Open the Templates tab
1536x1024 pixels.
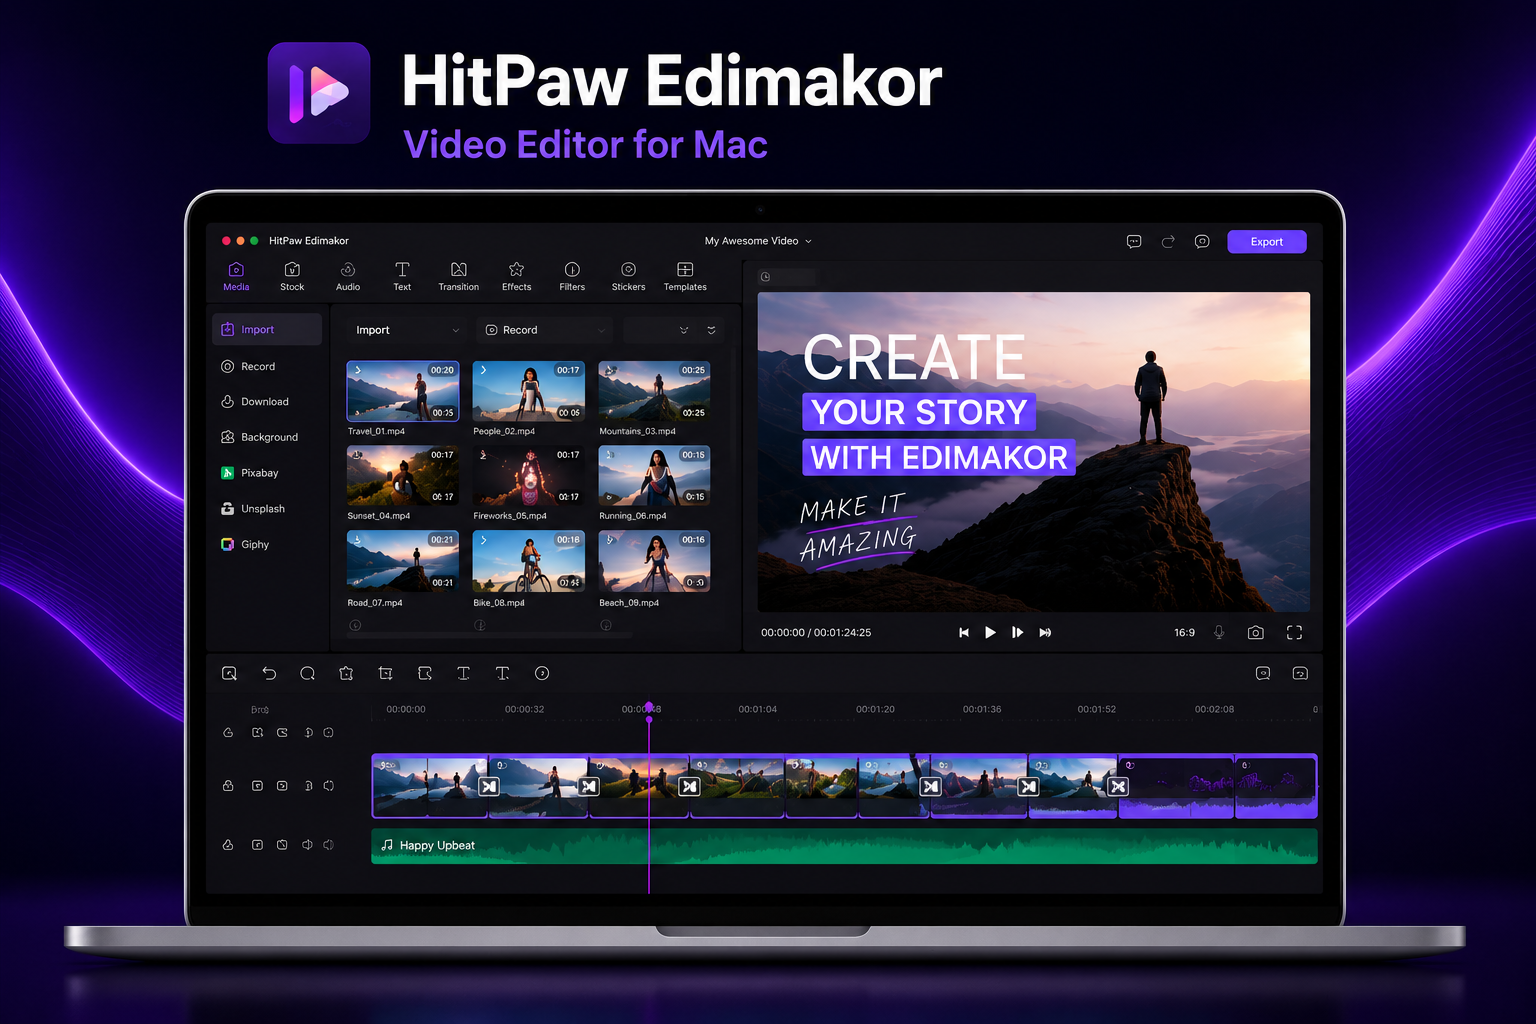pos(685,276)
